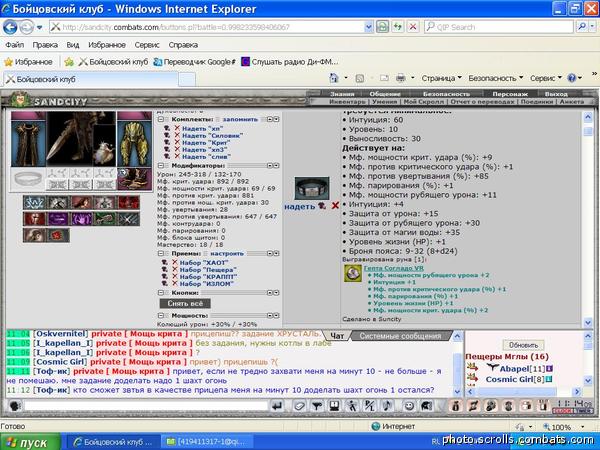
Task: Click the настроить link
Action: (x=227, y=253)
